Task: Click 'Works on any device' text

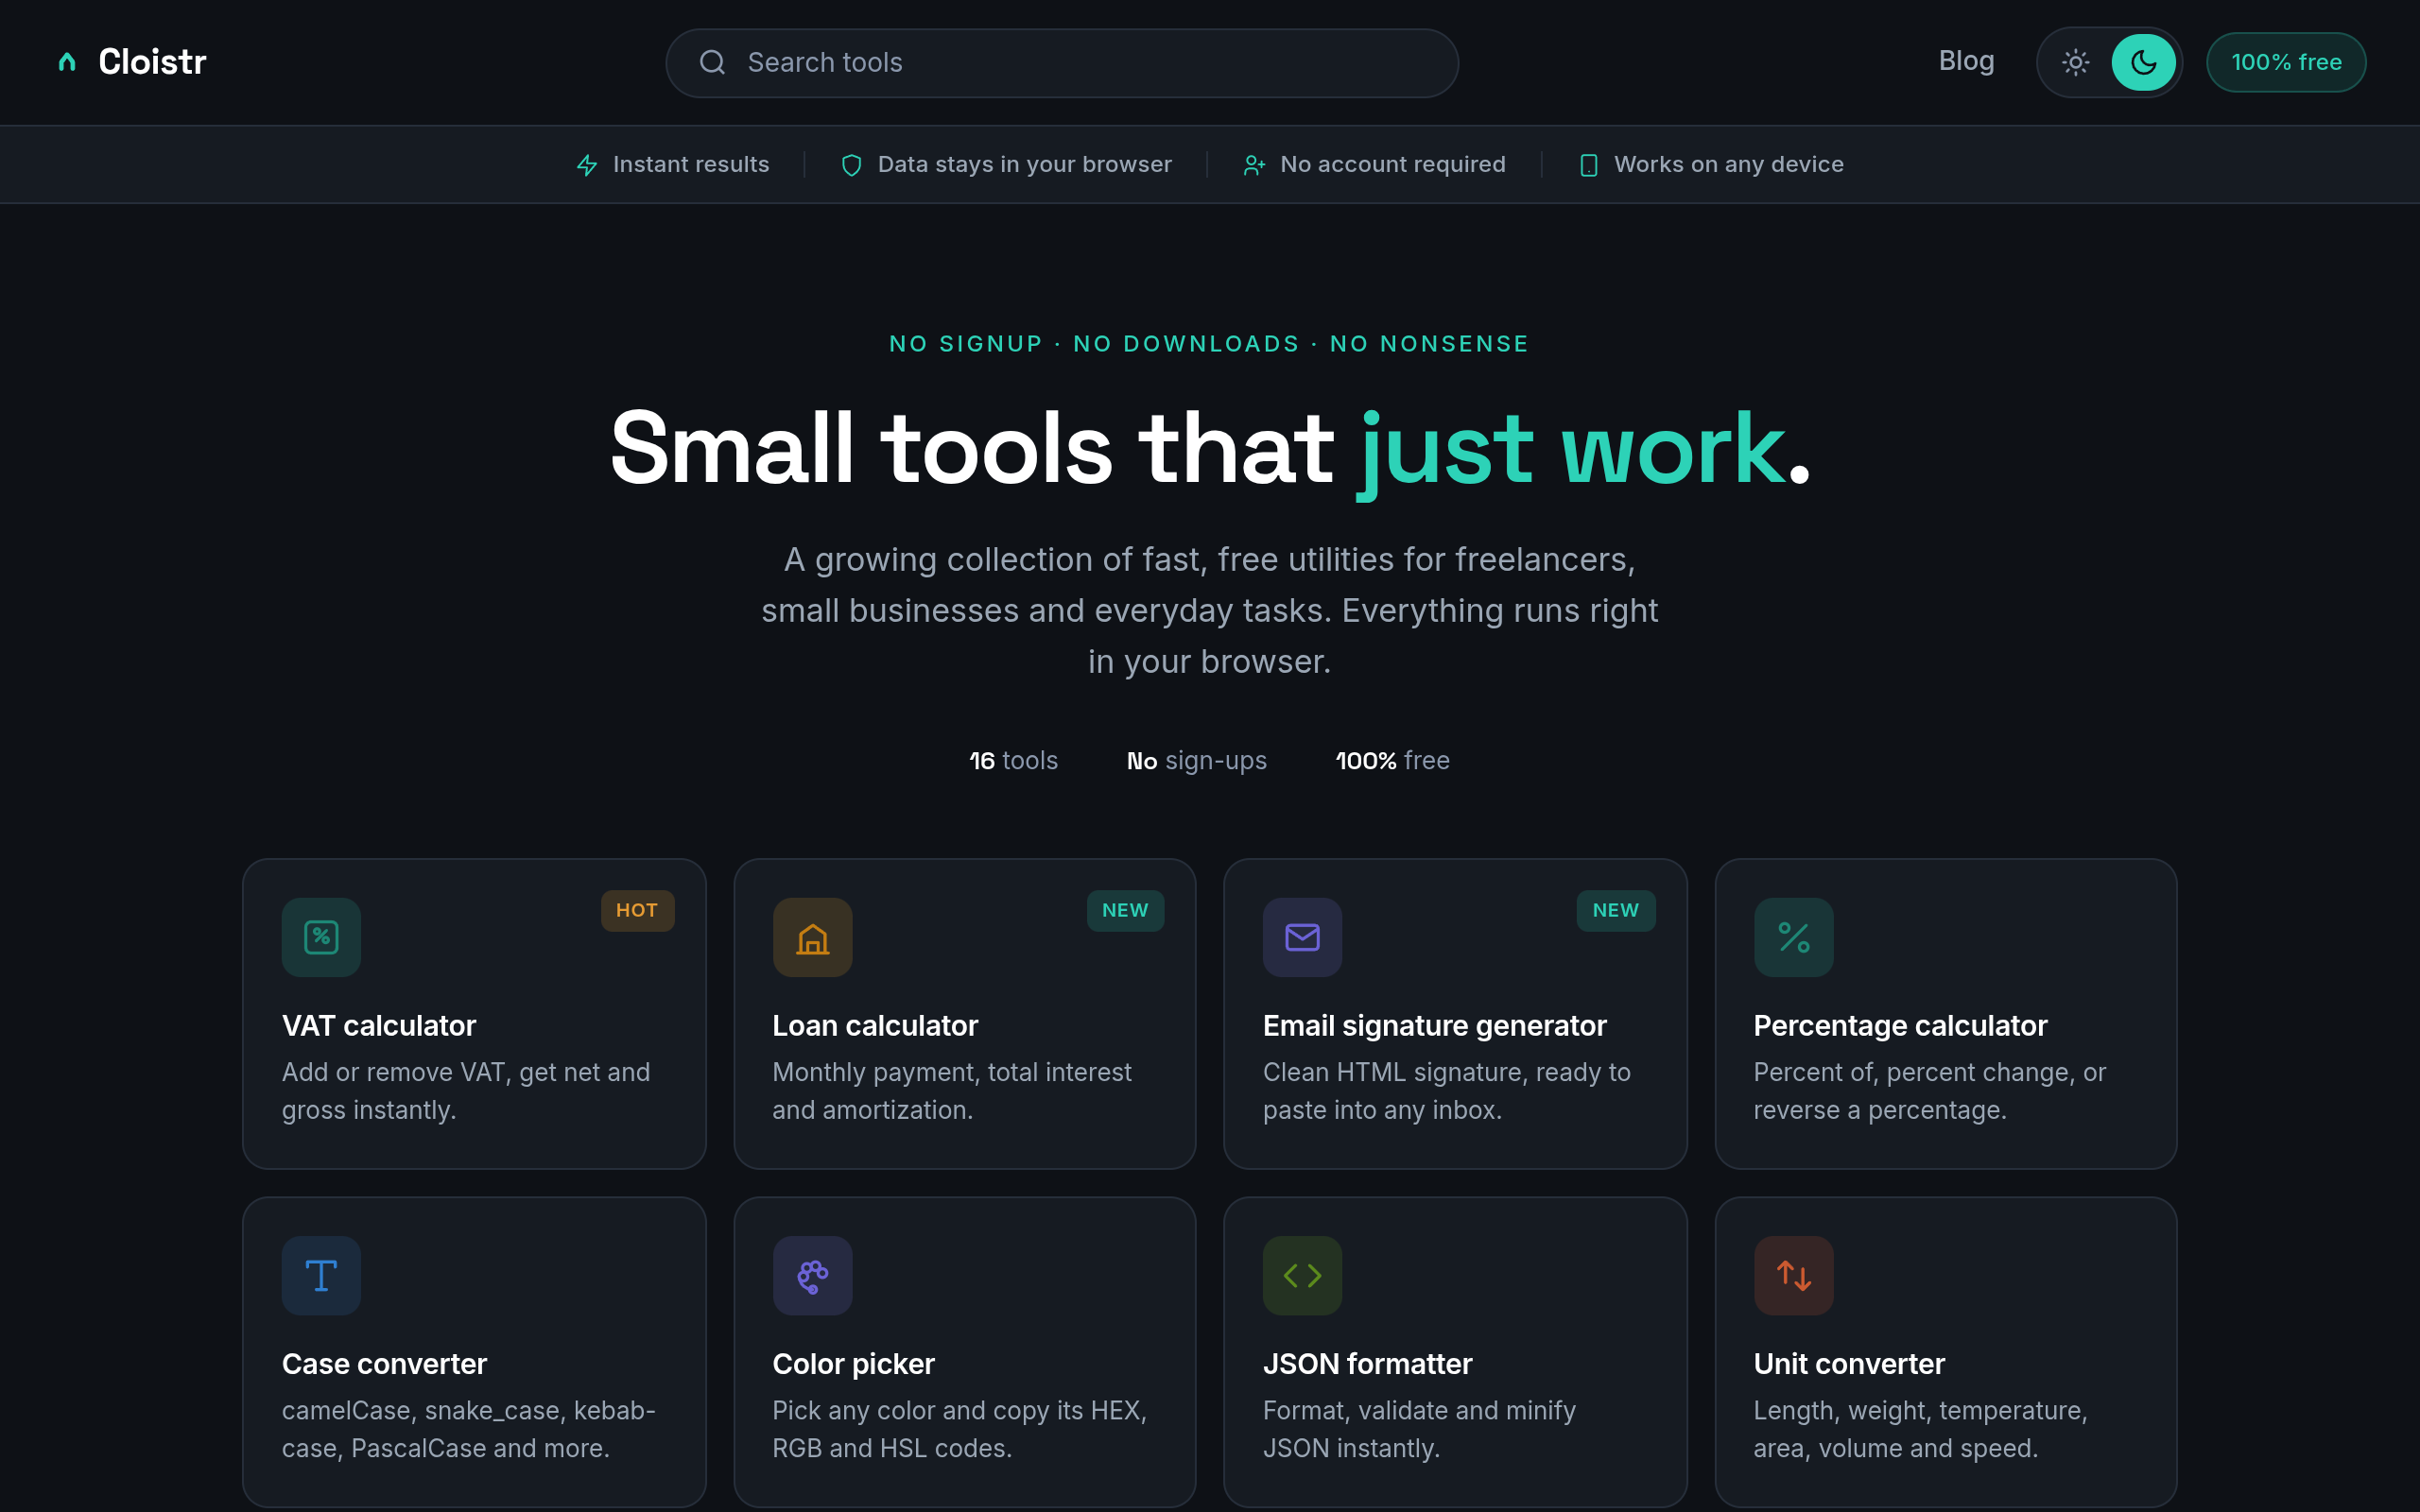Action: coord(1728,164)
